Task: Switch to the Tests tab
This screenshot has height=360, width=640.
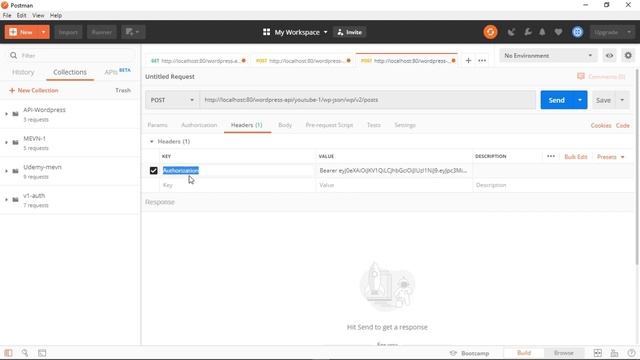Action: pyautogui.click(x=373, y=125)
